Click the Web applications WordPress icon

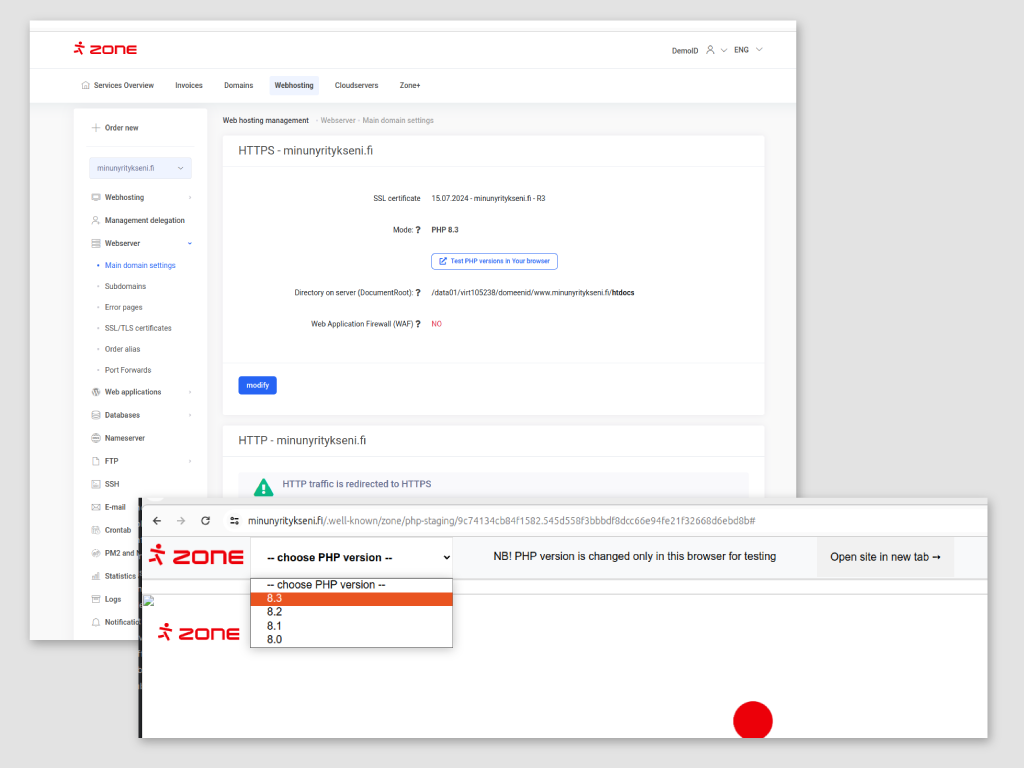pyautogui.click(x=96, y=392)
